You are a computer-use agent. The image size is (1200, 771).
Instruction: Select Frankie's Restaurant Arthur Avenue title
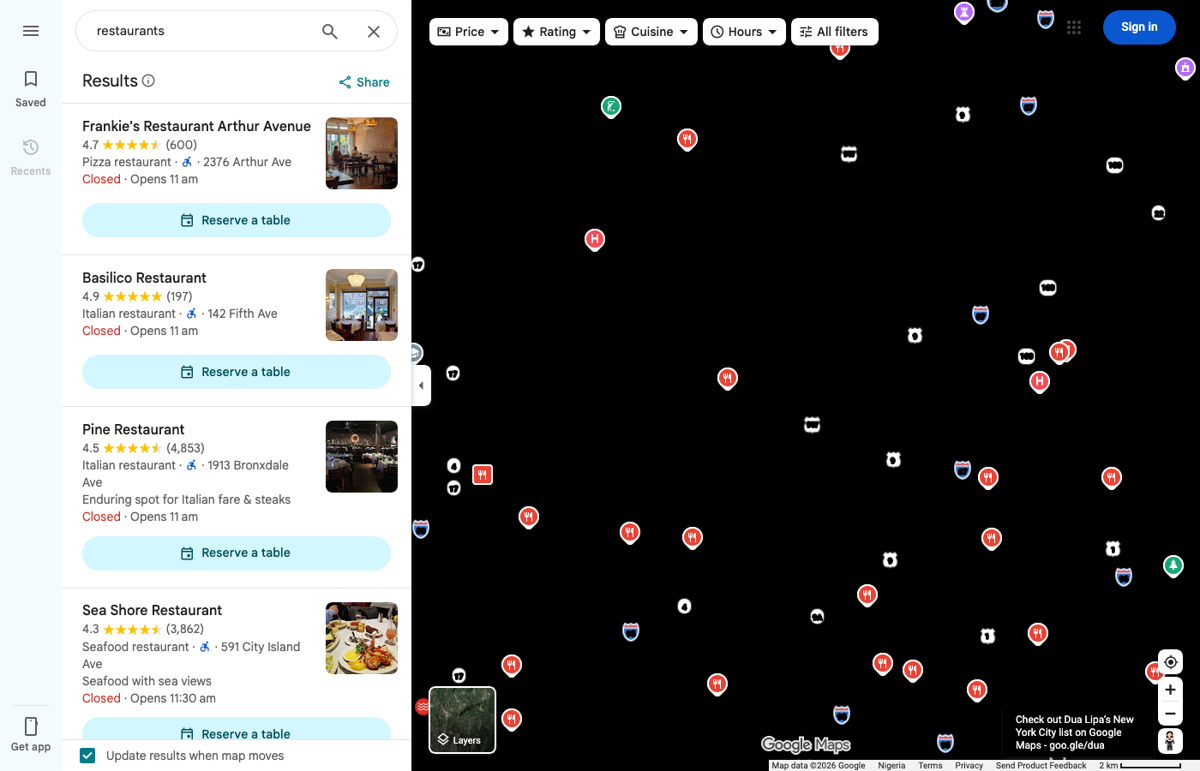click(x=196, y=126)
